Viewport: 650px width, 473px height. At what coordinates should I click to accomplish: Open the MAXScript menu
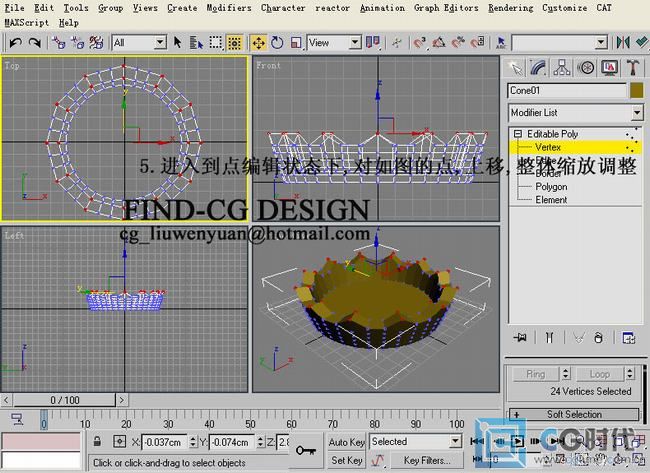pos(27,23)
